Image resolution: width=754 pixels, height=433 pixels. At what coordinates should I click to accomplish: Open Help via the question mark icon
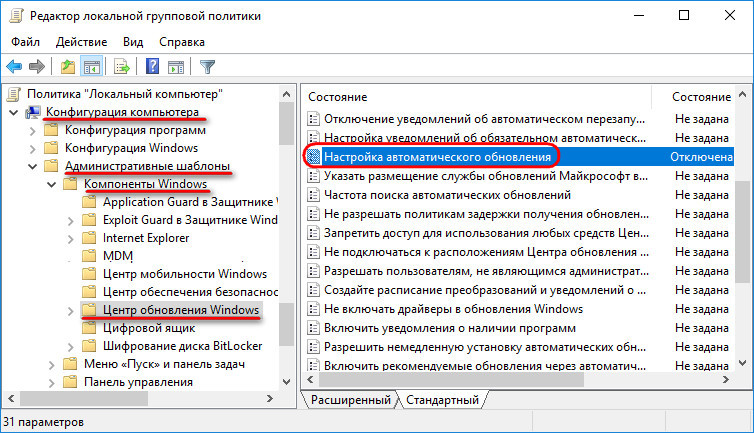point(152,66)
